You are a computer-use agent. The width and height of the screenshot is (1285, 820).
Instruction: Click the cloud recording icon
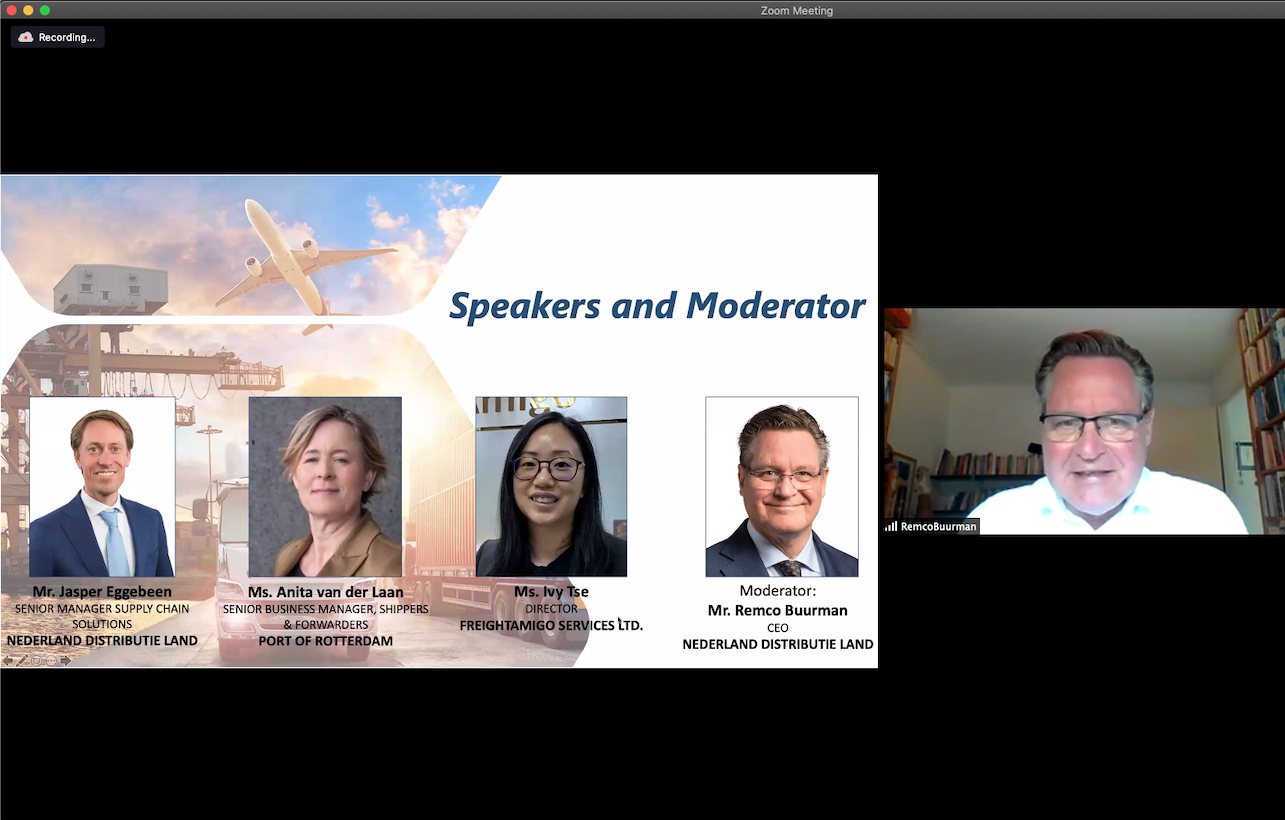26,37
